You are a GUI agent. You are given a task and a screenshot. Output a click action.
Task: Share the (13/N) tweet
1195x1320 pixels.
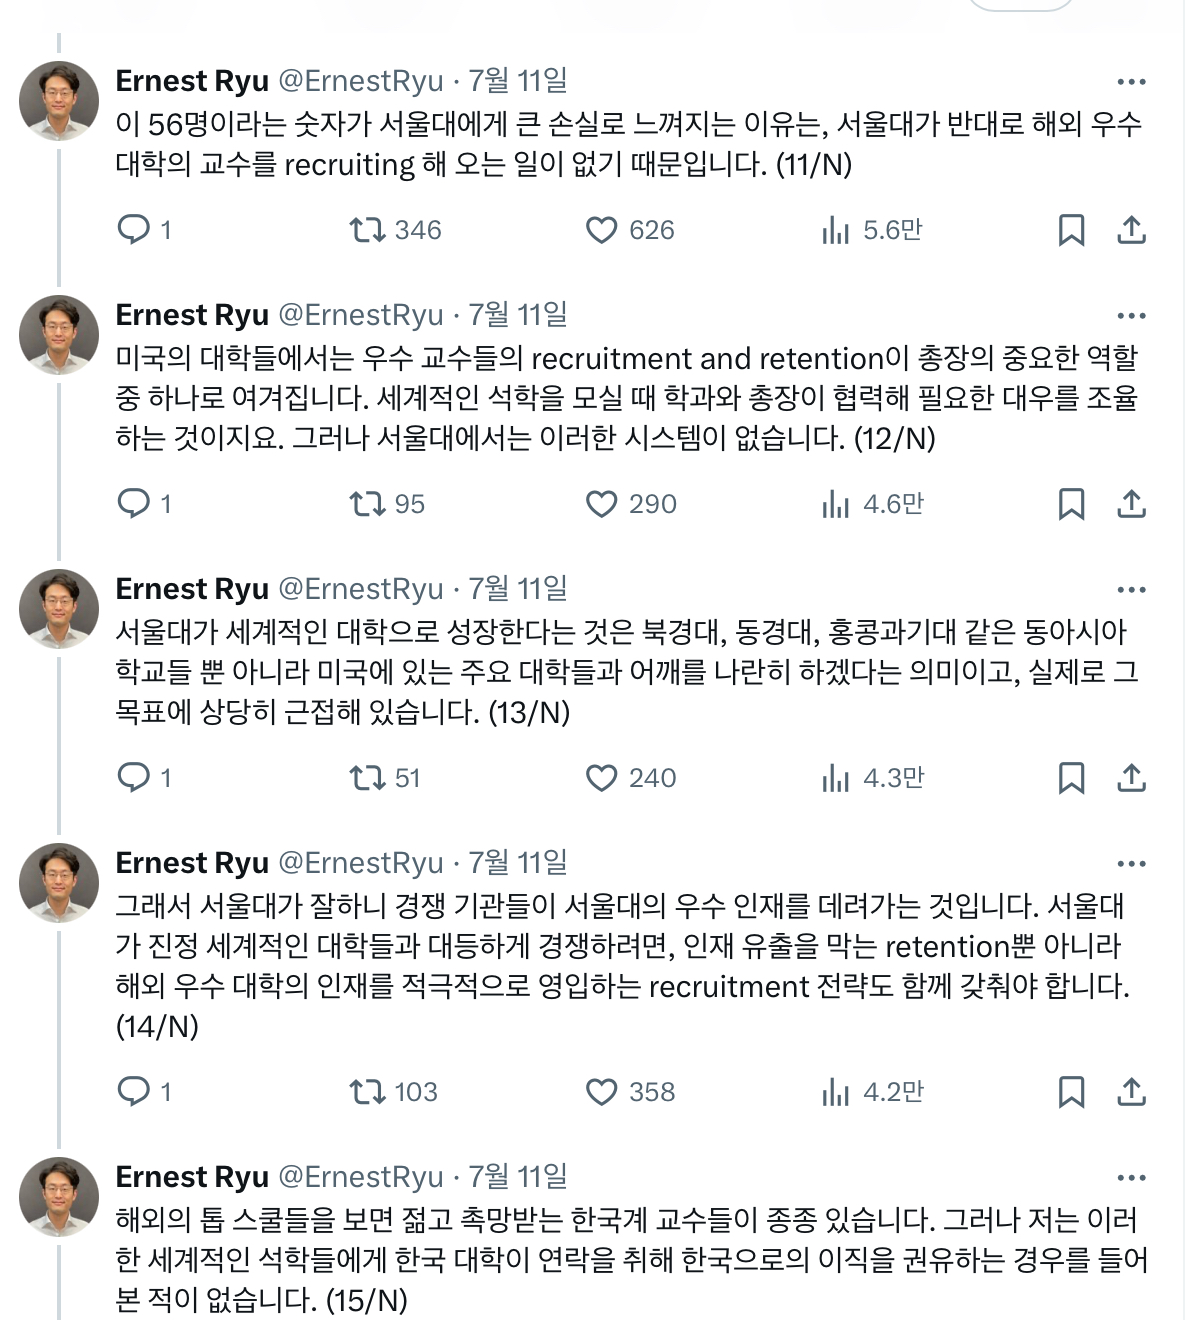(x=1131, y=778)
